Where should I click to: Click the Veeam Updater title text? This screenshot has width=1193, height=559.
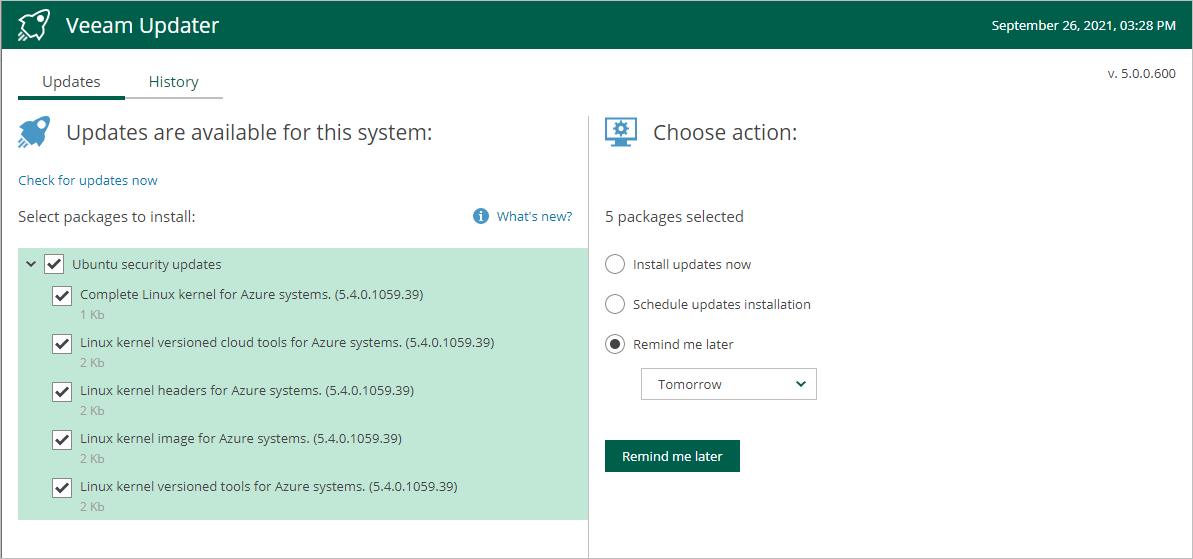[142, 26]
